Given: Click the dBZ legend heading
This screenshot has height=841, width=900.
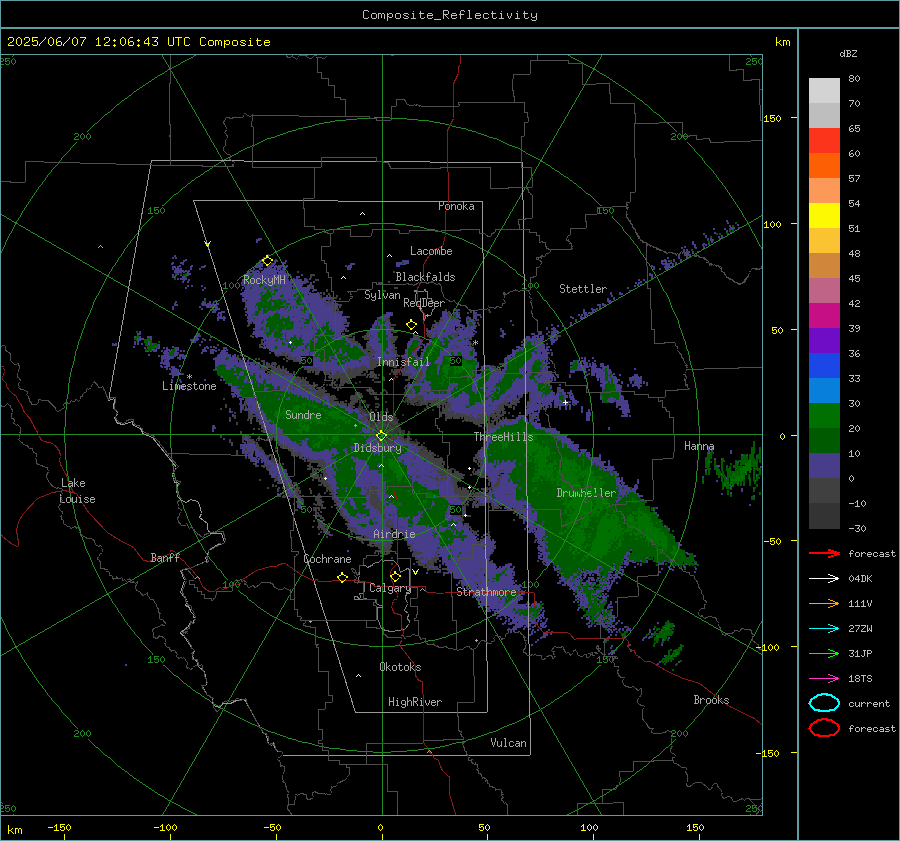Looking at the screenshot, I should [x=848, y=53].
